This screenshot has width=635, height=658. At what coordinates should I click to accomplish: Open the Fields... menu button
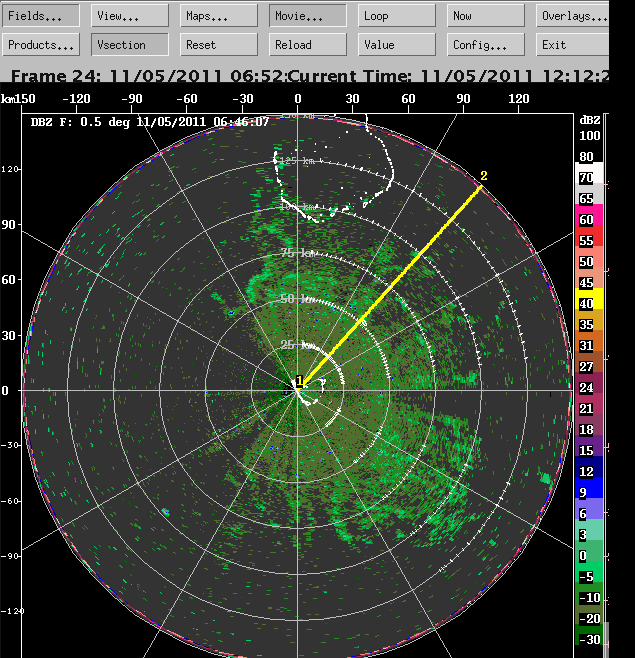point(41,16)
